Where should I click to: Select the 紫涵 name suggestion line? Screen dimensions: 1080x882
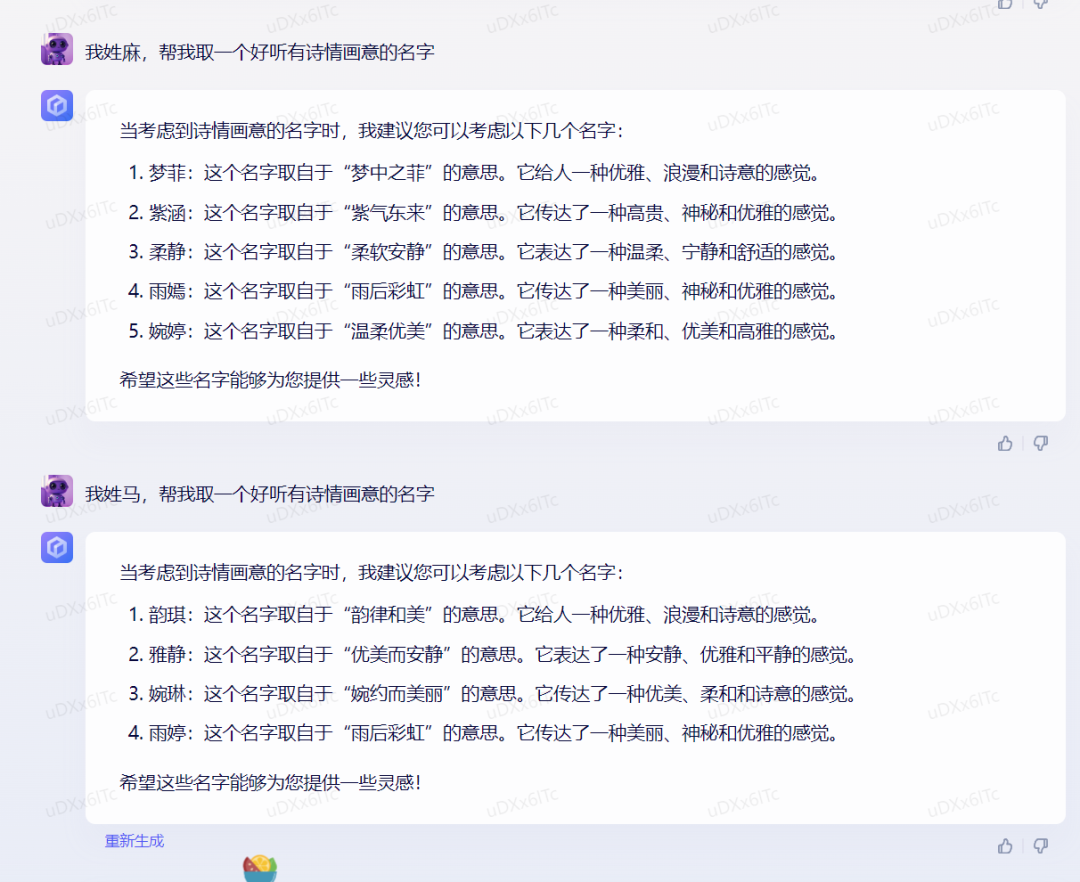484,213
